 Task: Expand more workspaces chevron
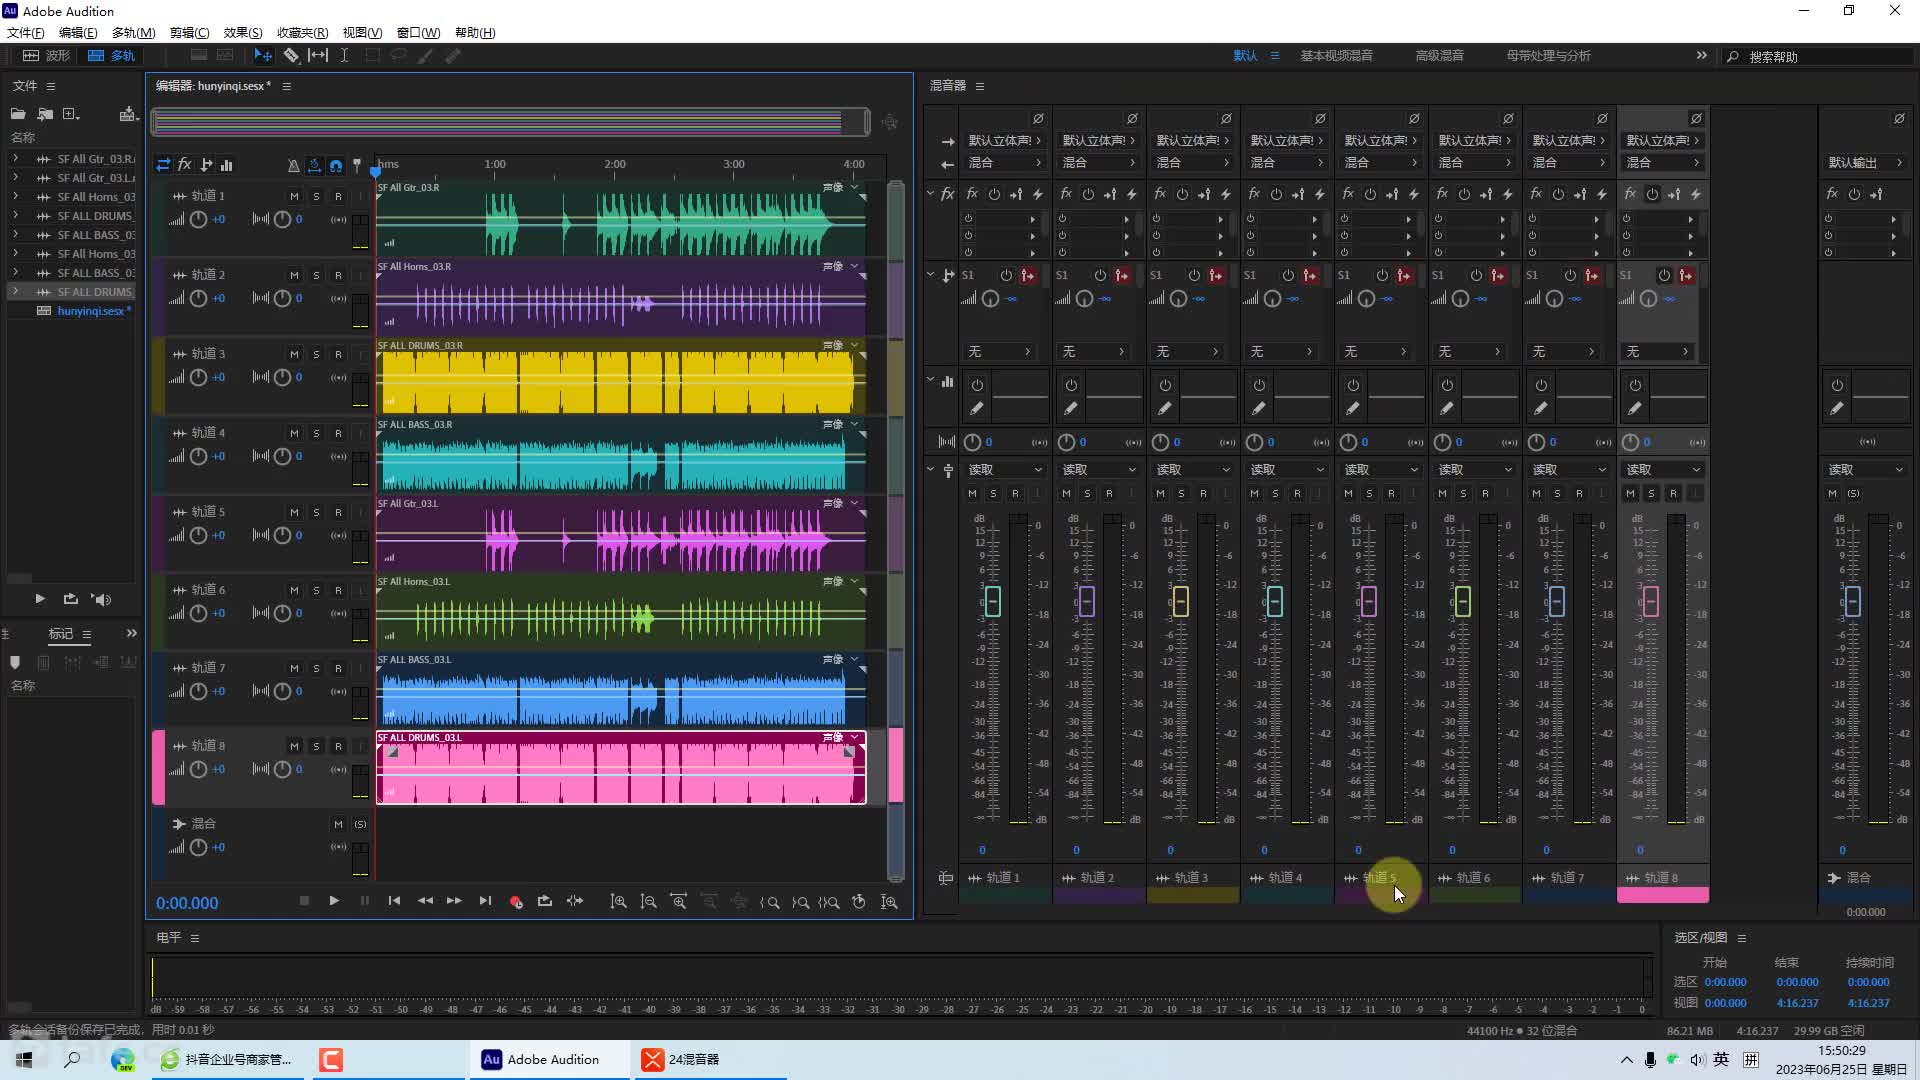1702,55
